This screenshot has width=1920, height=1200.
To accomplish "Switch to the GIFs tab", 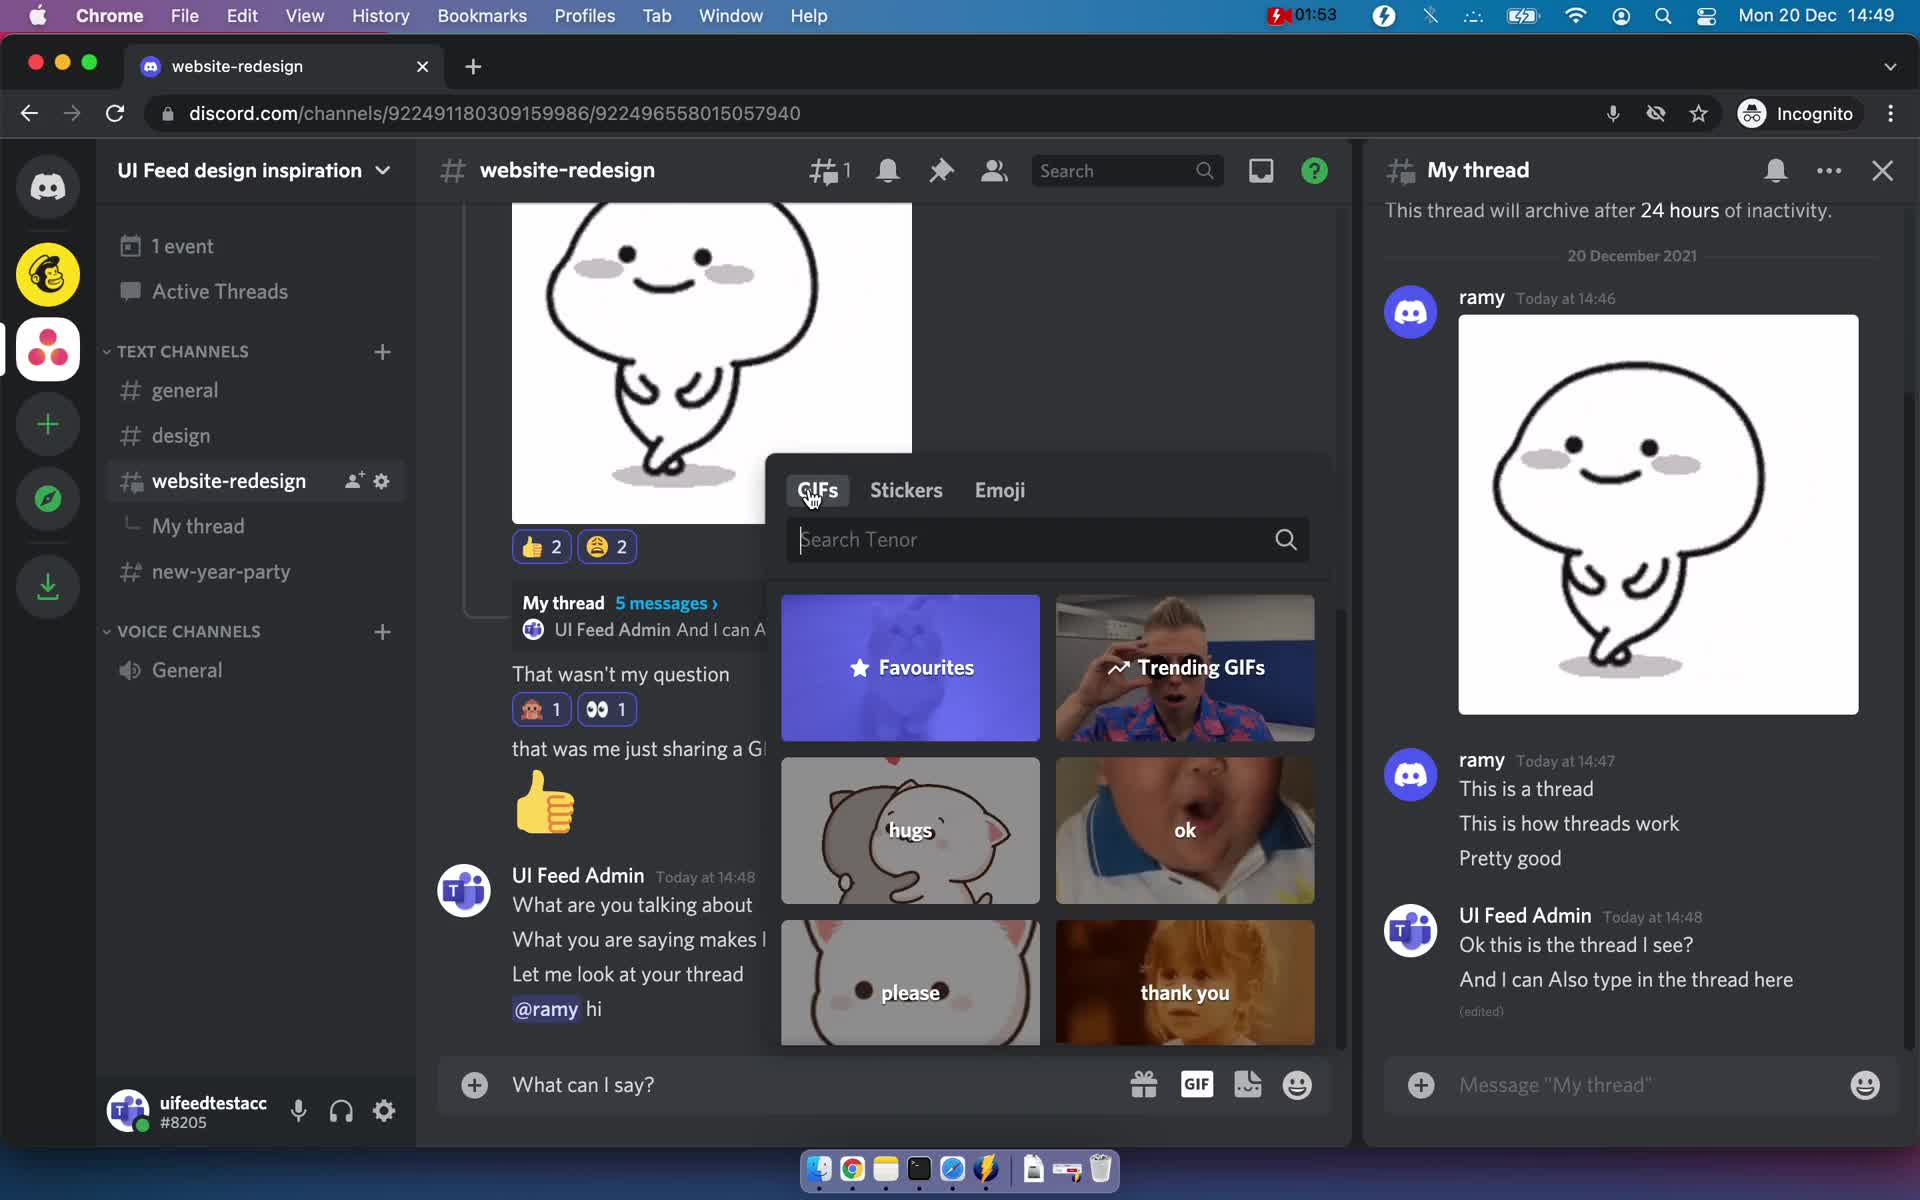I will point(817,490).
